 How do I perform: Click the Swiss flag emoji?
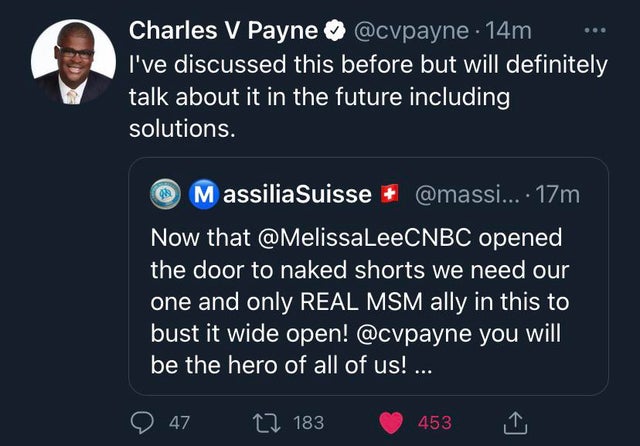click(x=391, y=194)
